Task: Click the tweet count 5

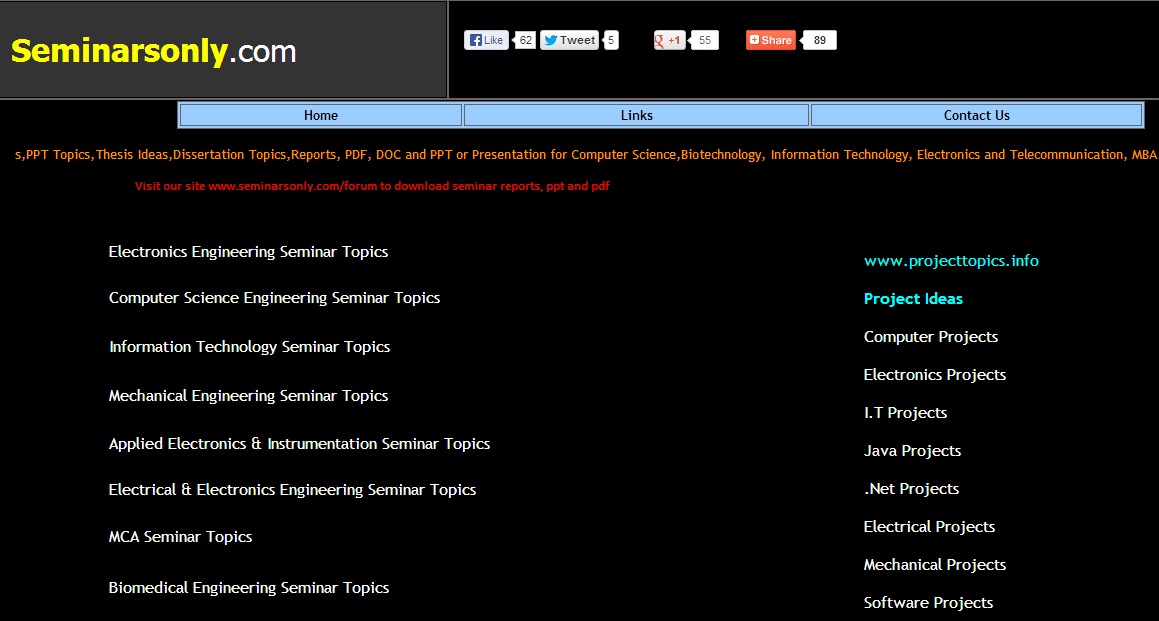Action: tap(611, 40)
